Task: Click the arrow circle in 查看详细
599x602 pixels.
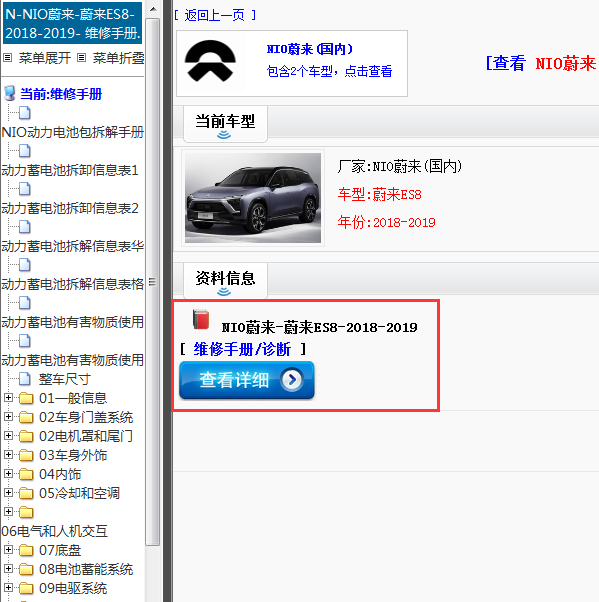Action: pos(292,380)
